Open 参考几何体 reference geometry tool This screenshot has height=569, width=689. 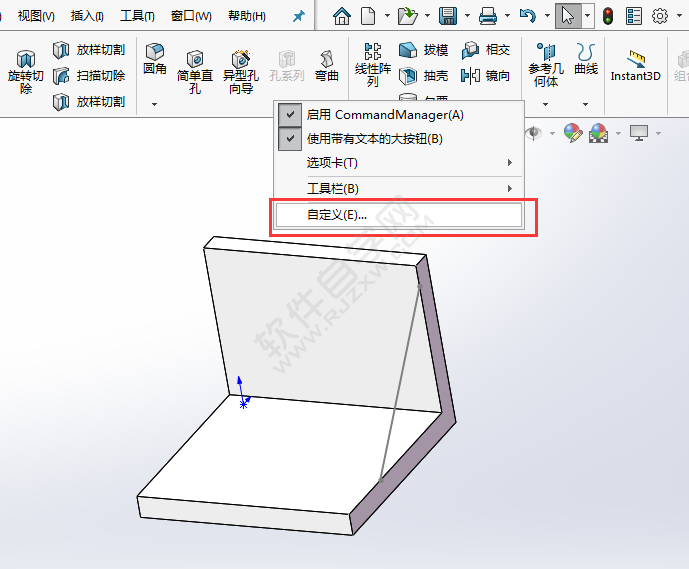[x=546, y=65]
